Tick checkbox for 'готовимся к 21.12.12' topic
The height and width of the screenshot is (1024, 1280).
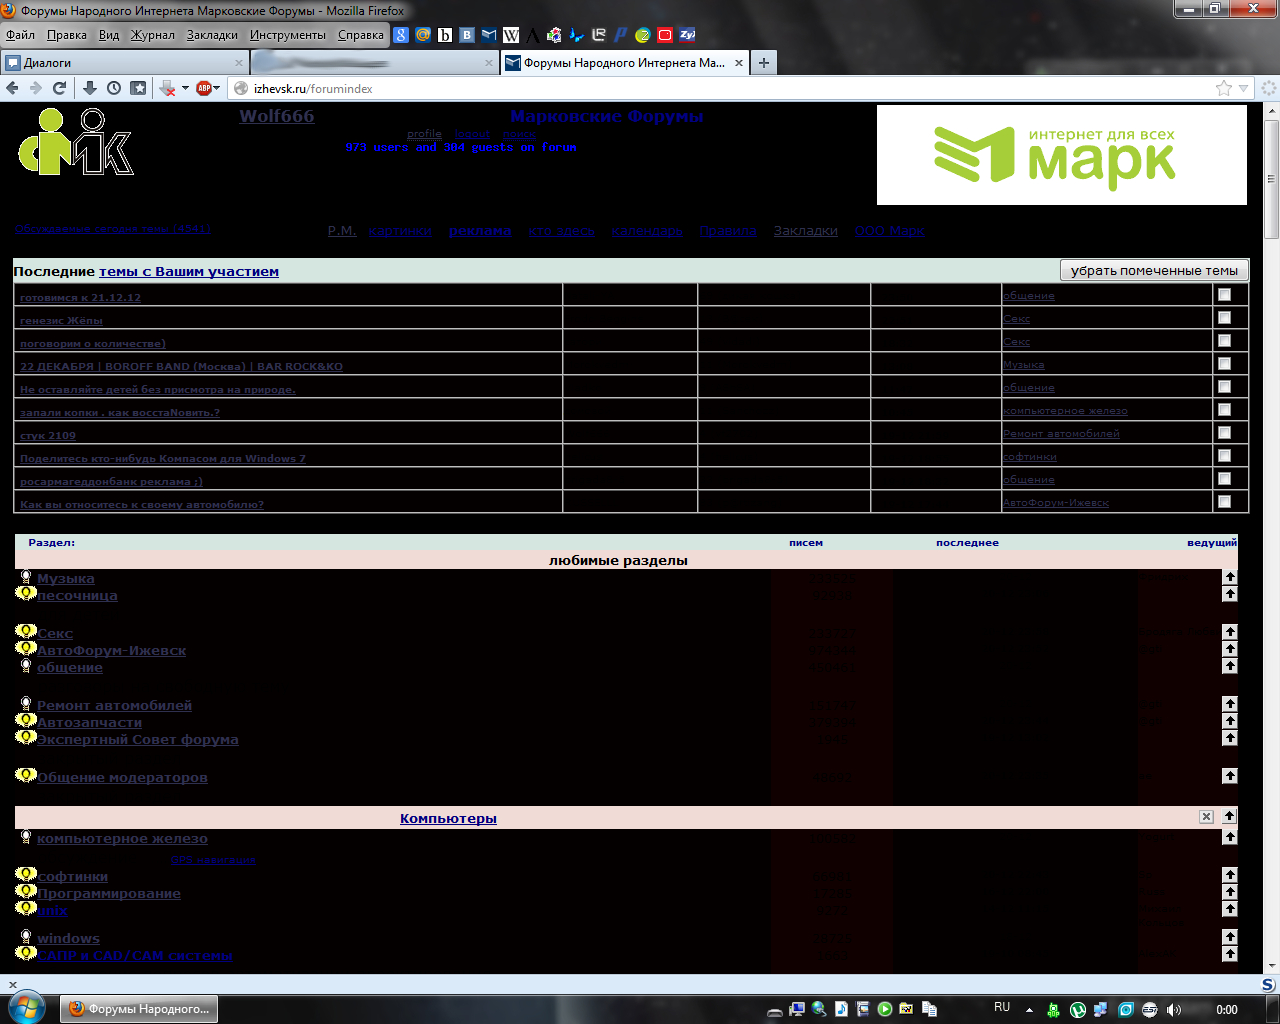pyautogui.click(x=1224, y=295)
